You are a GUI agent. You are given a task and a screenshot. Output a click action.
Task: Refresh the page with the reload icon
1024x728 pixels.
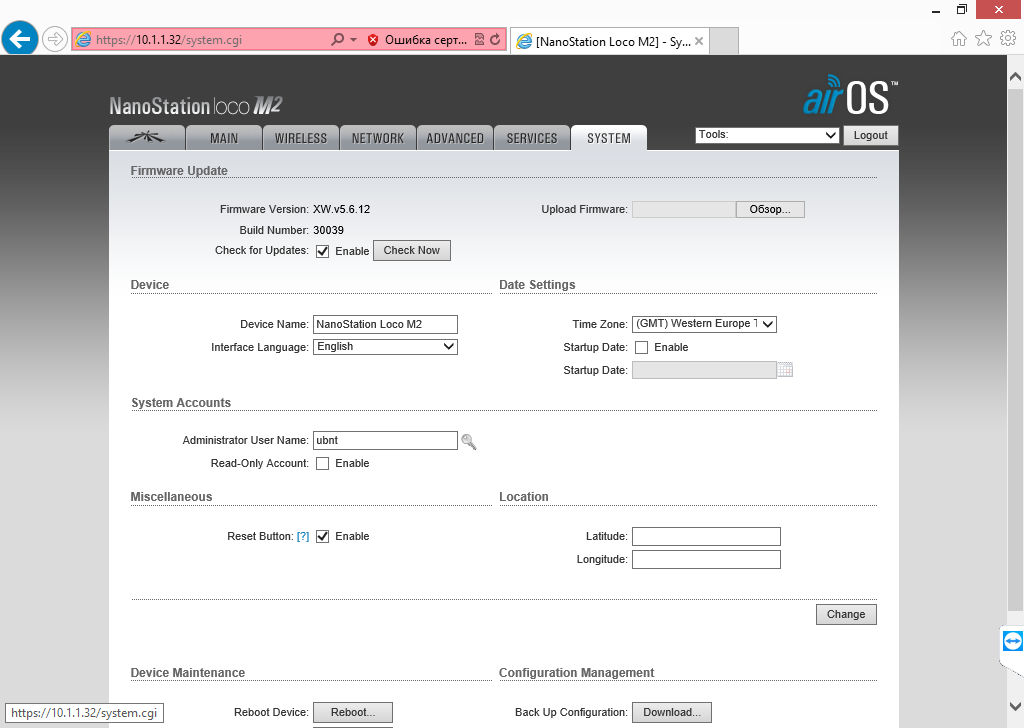click(x=495, y=40)
